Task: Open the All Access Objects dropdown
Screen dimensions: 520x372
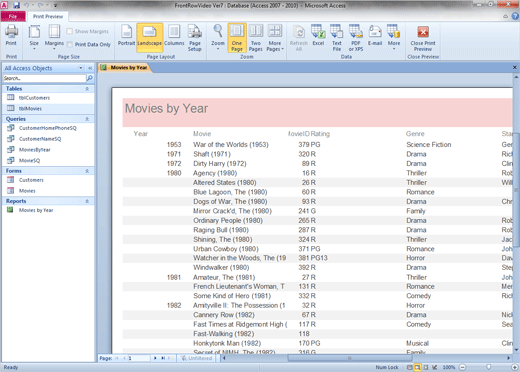Action: pos(81,68)
